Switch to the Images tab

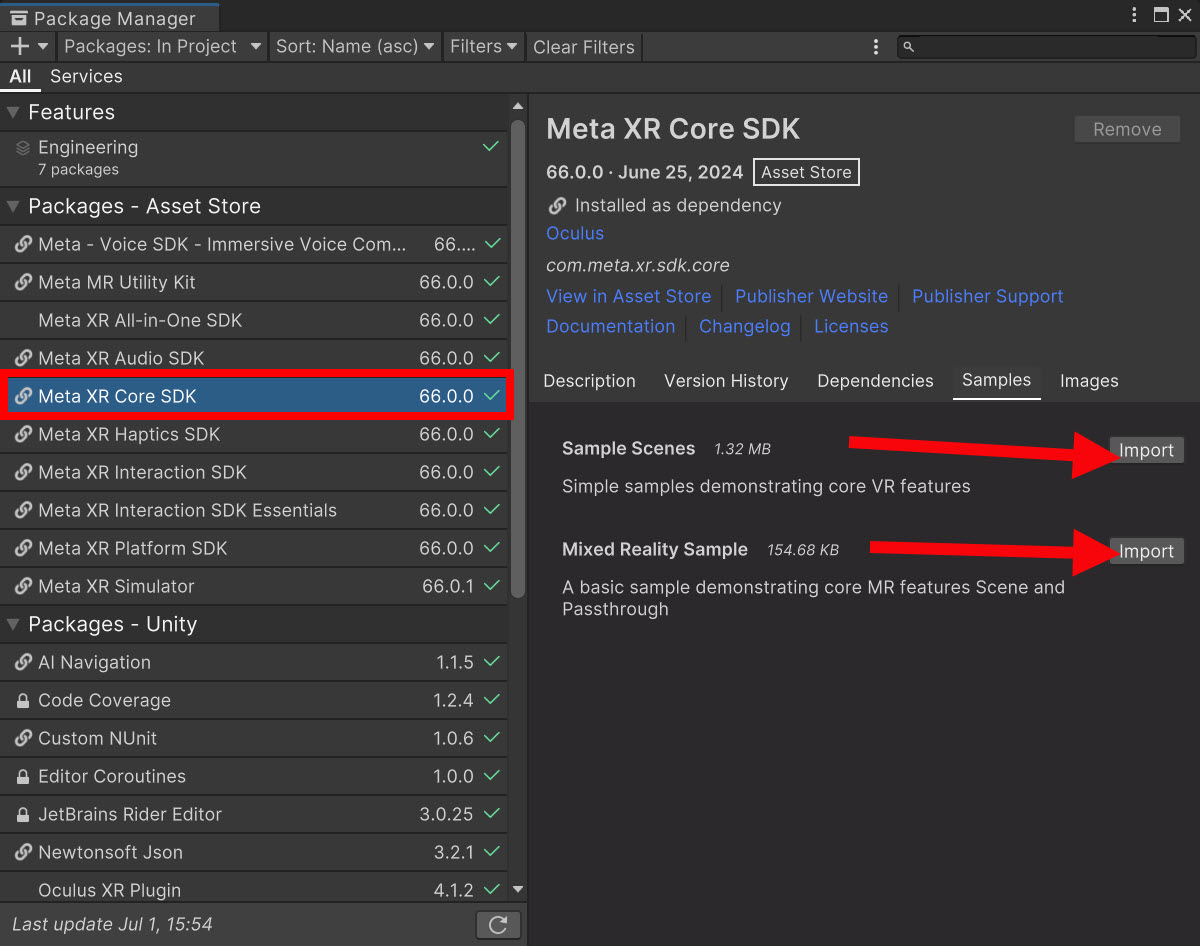point(1089,381)
